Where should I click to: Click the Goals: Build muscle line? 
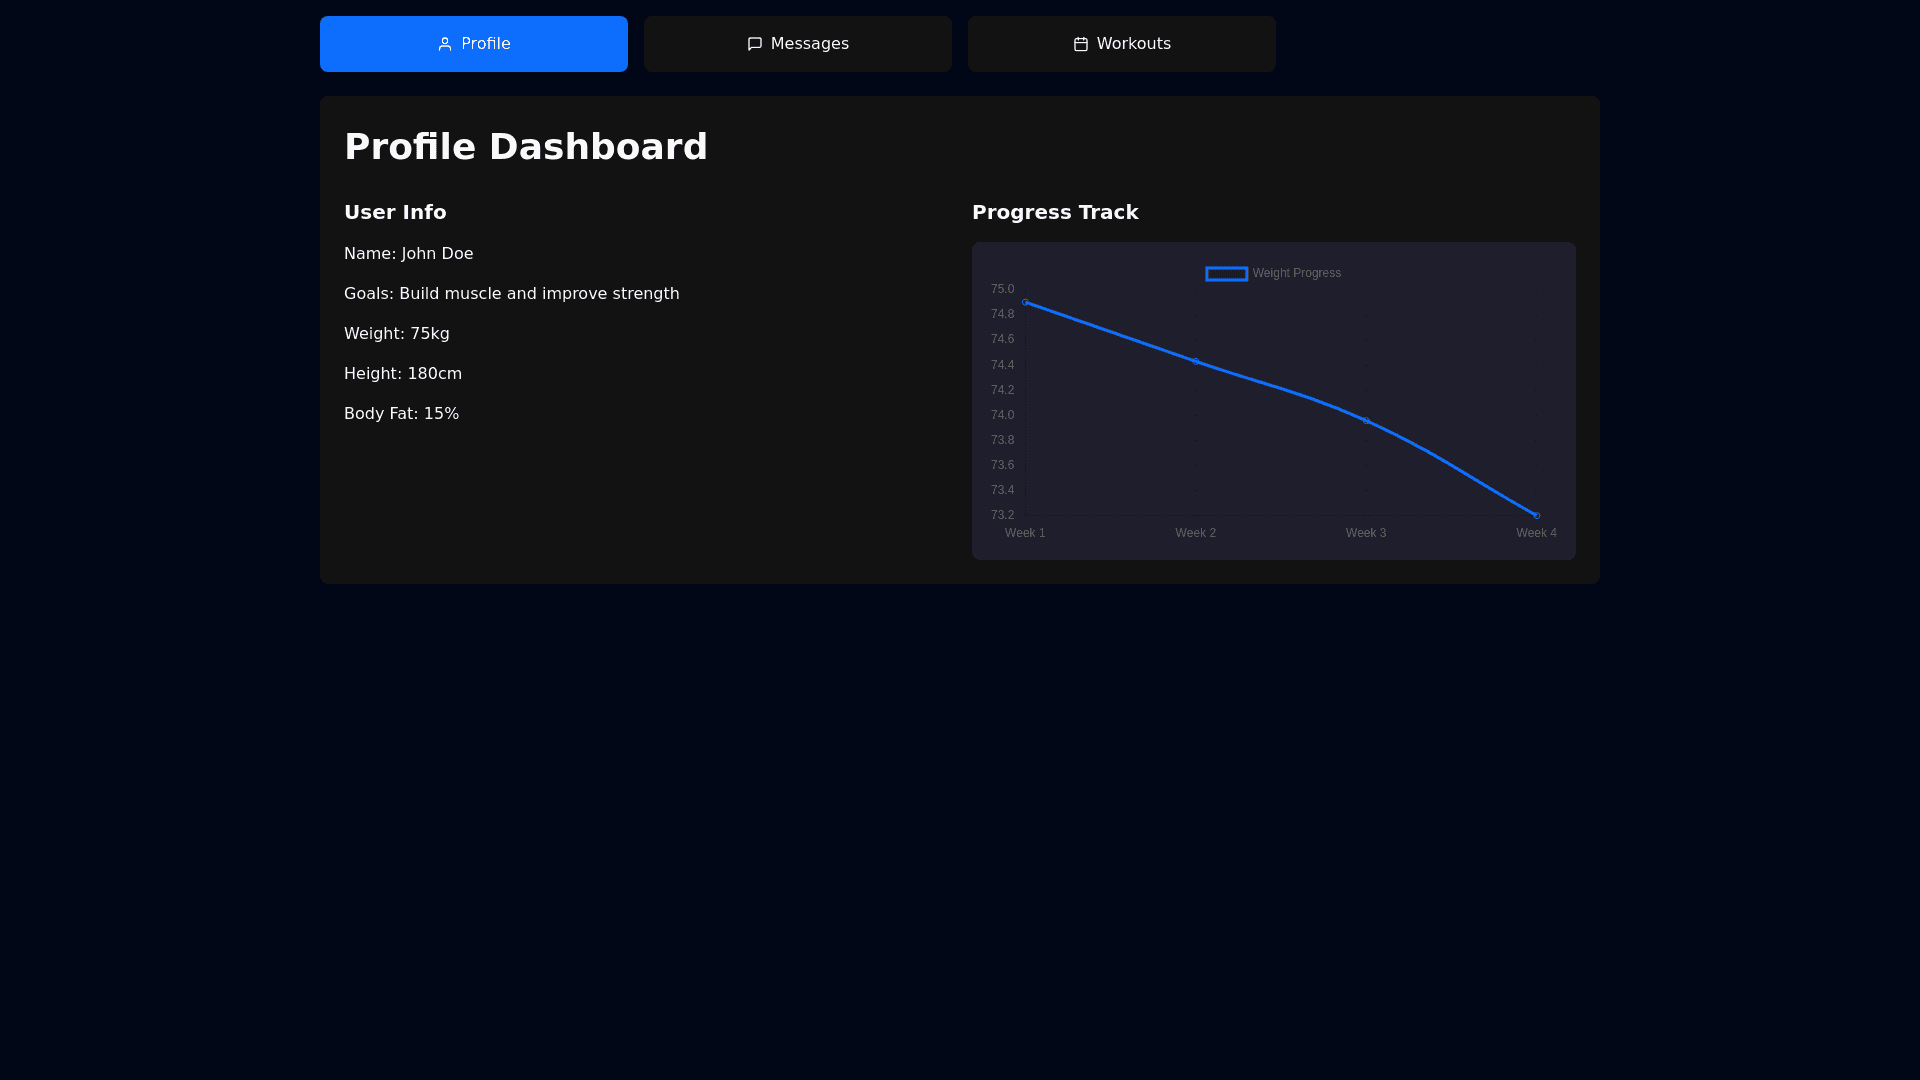pyautogui.click(x=511, y=294)
